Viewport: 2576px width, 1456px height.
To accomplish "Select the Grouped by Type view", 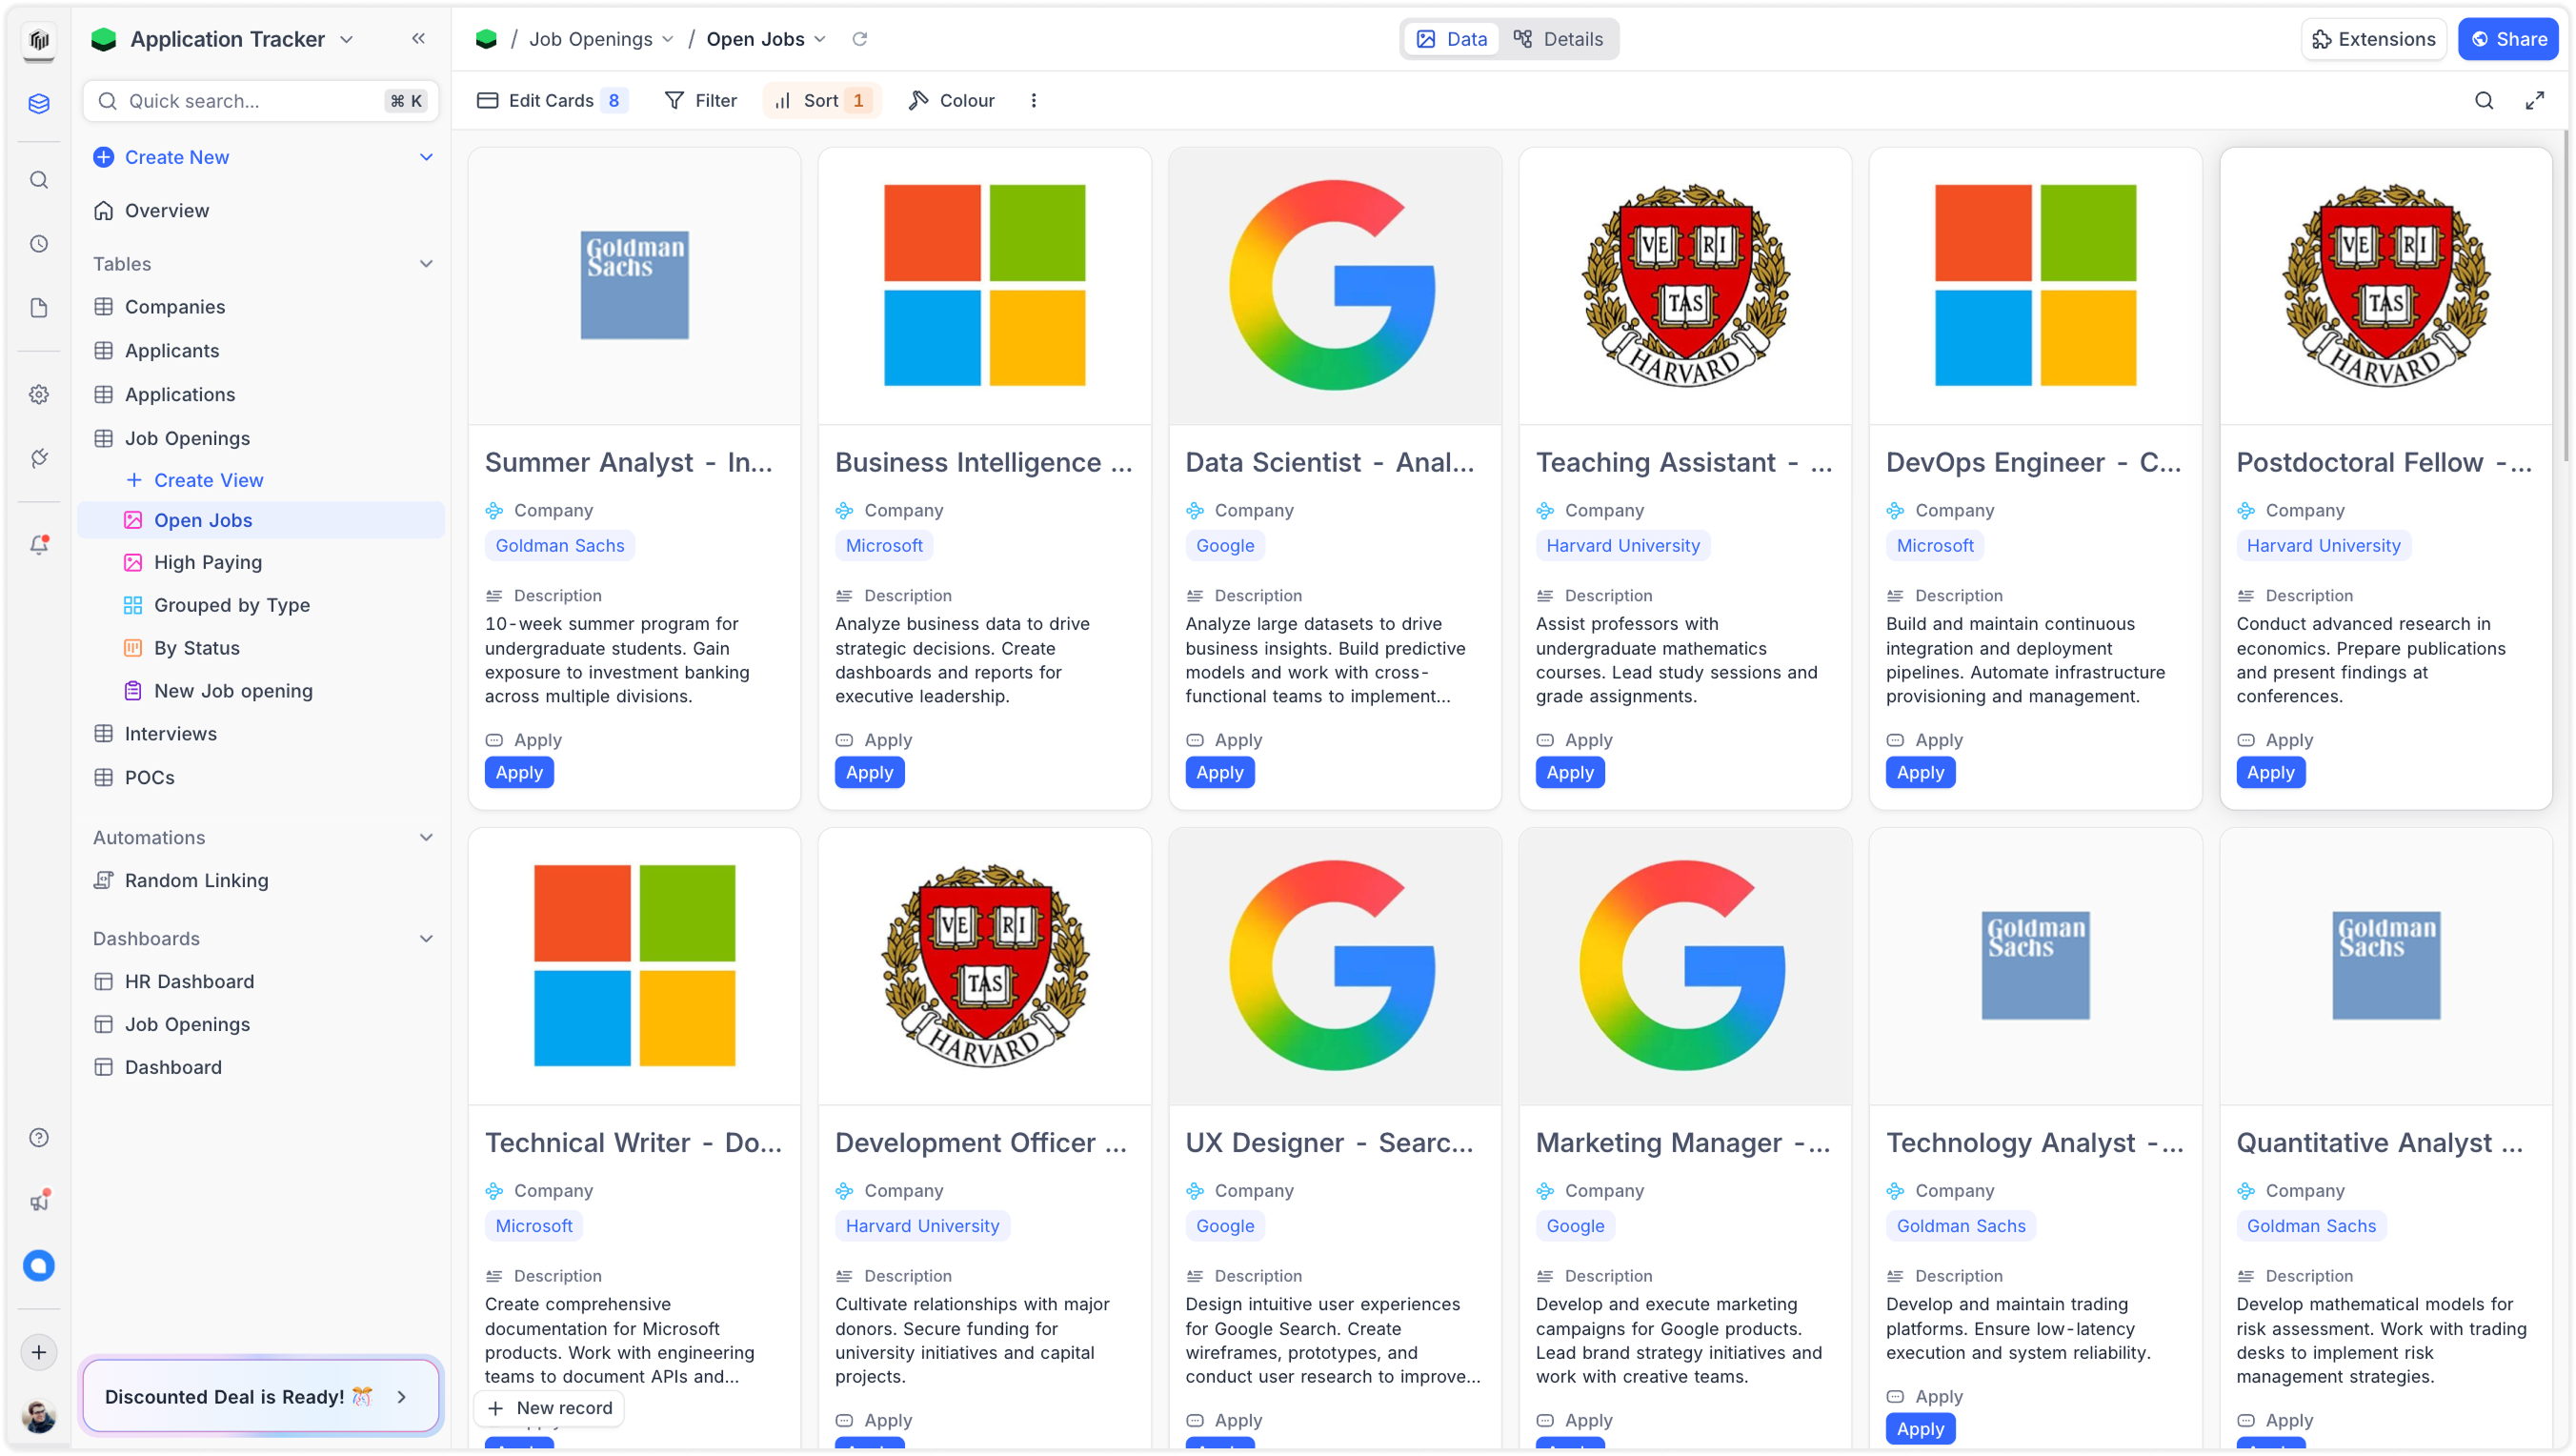I will click(x=232, y=605).
